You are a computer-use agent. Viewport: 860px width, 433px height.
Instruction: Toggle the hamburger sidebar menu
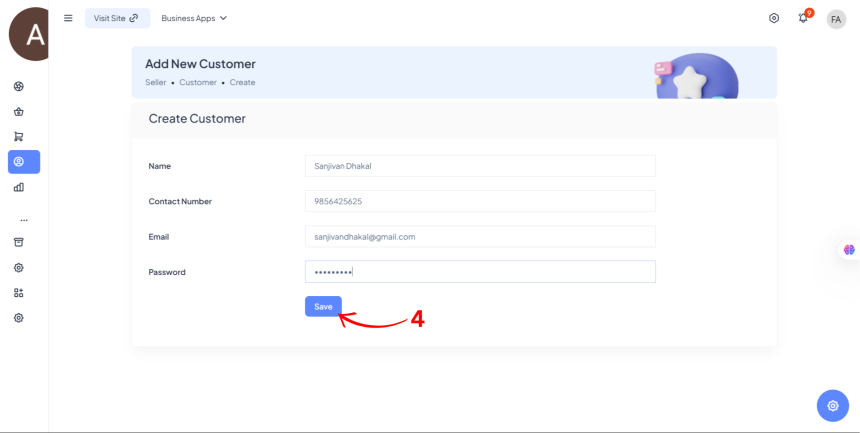(68, 18)
